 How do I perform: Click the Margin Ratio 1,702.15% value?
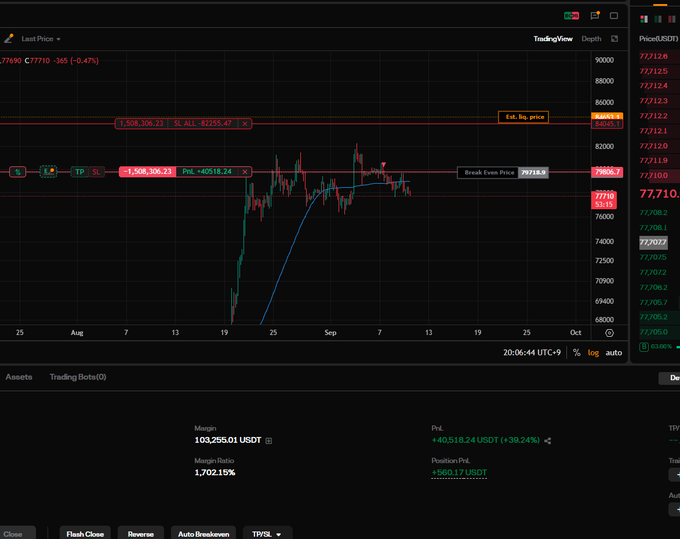[215, 472]
